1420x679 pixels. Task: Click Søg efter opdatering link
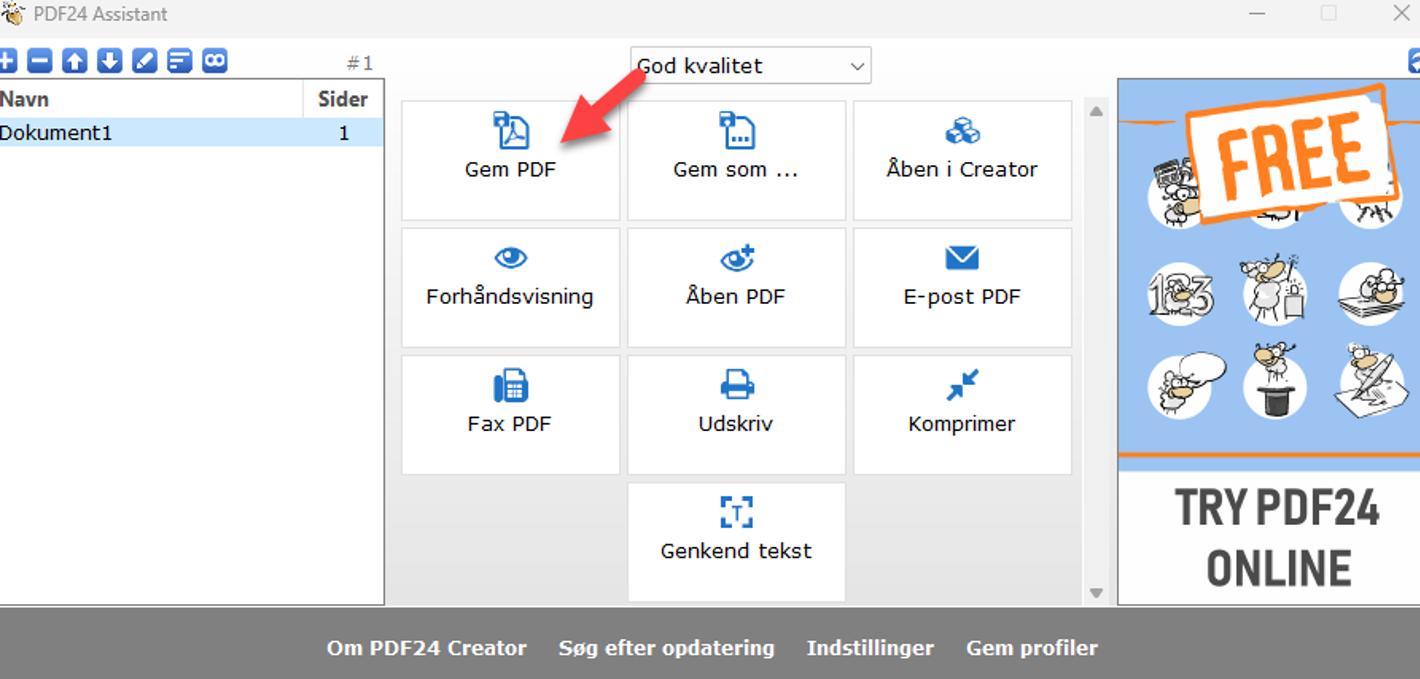point(666,648)
